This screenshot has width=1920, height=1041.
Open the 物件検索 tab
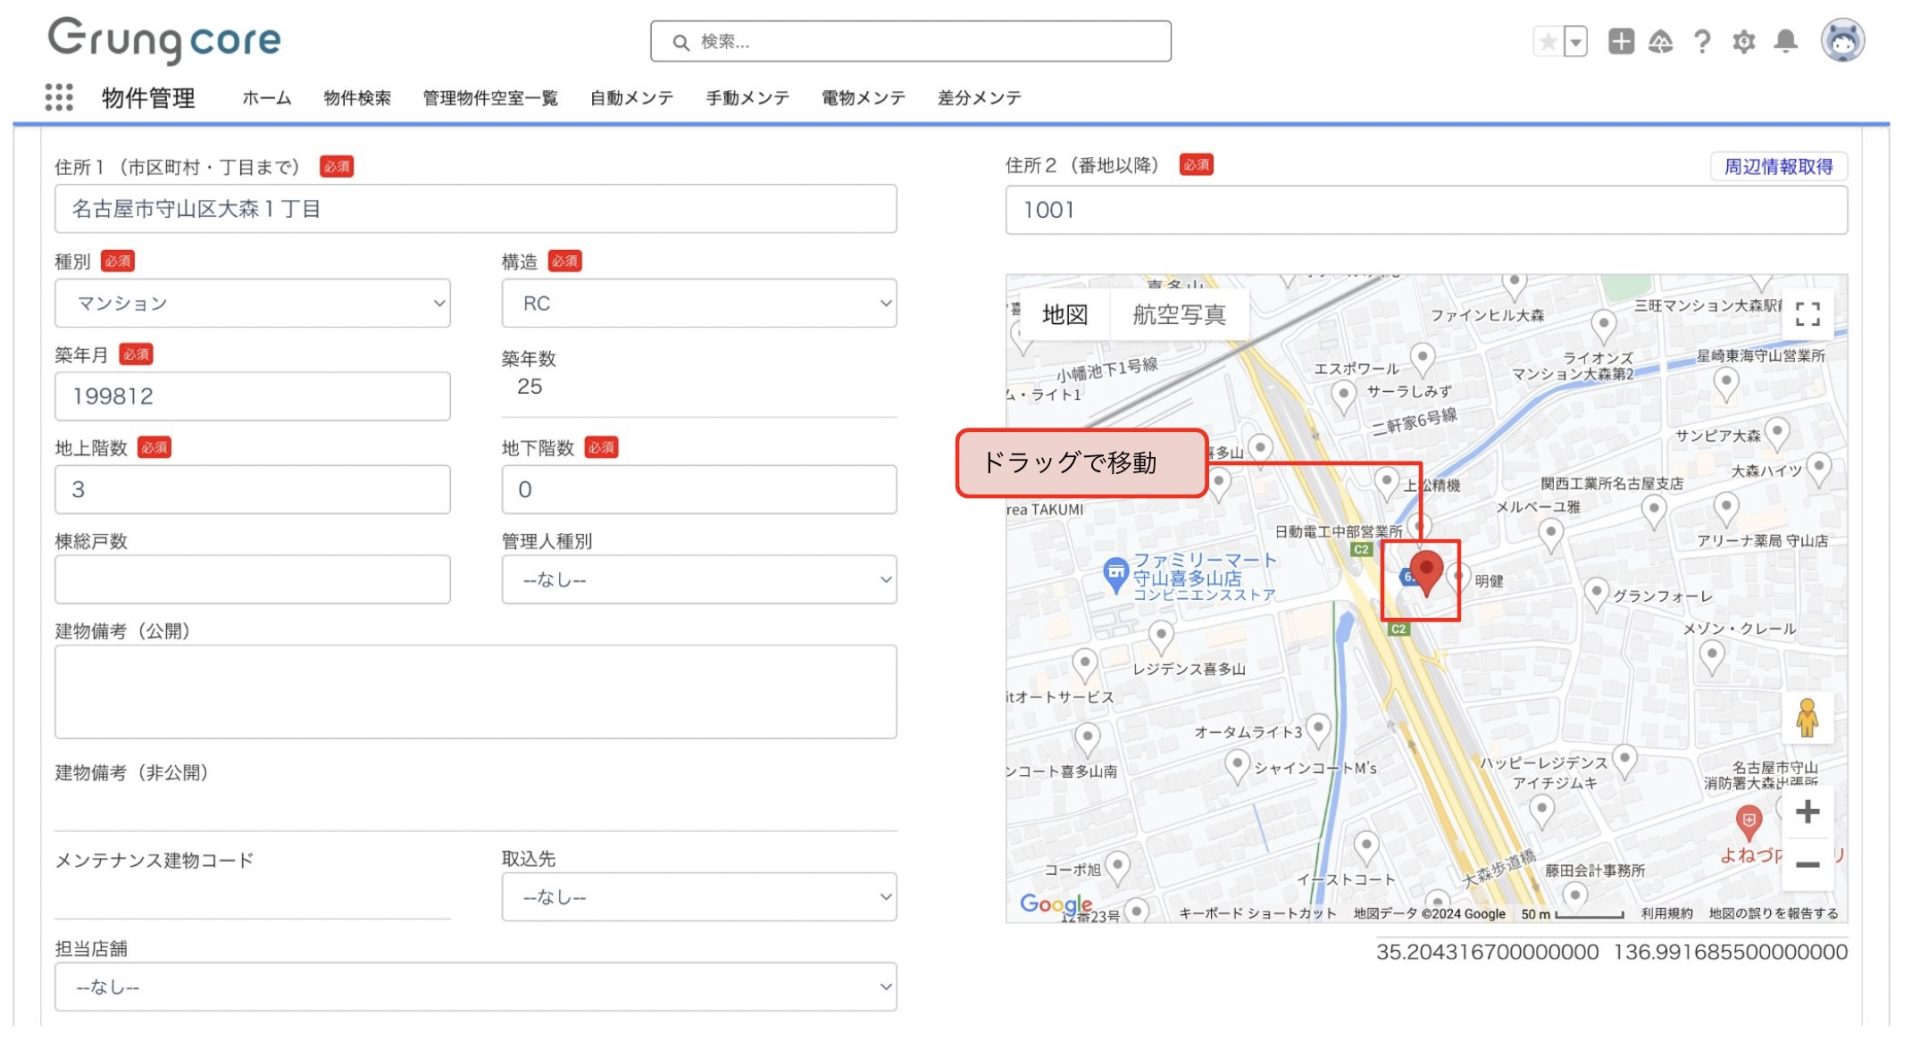357,98
